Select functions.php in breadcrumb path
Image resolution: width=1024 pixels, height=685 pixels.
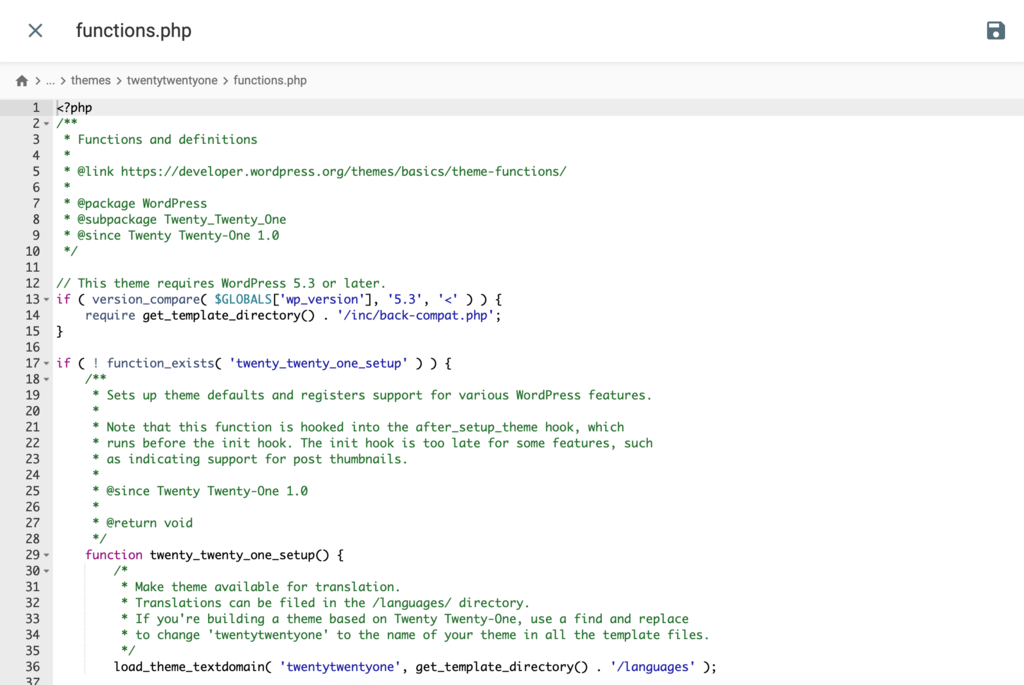[270, 80]
